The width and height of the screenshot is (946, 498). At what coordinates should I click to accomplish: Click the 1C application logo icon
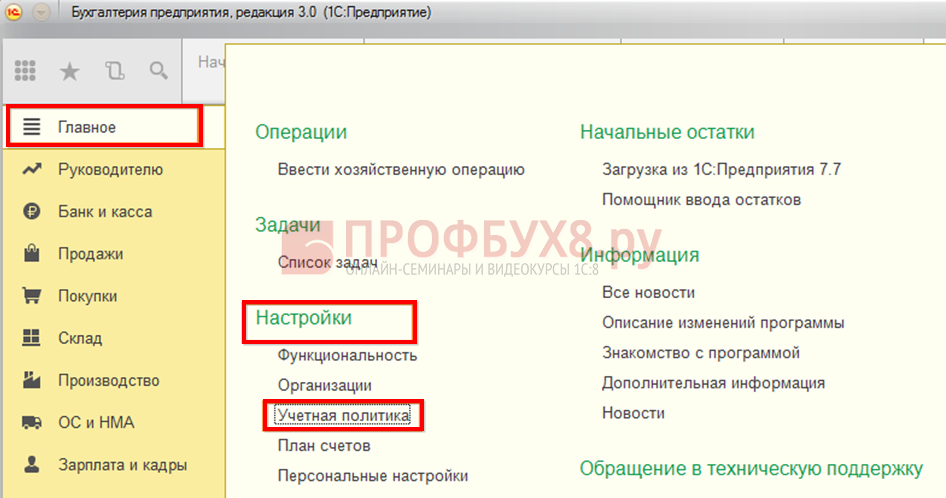(15, 13)
